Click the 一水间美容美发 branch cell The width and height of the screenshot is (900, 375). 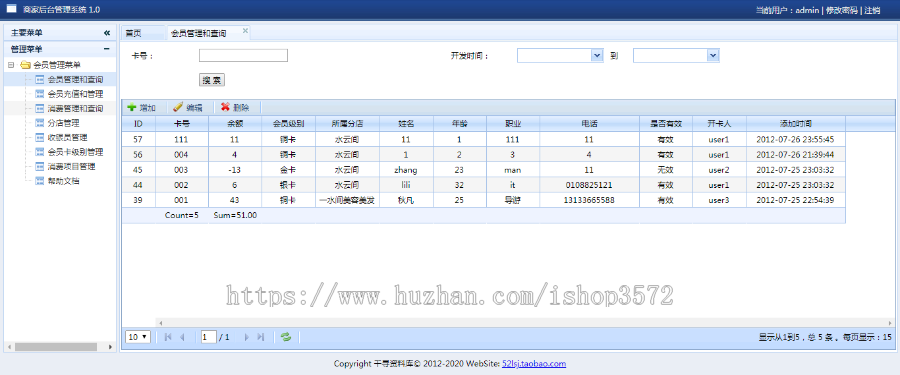tap(347, 200)
